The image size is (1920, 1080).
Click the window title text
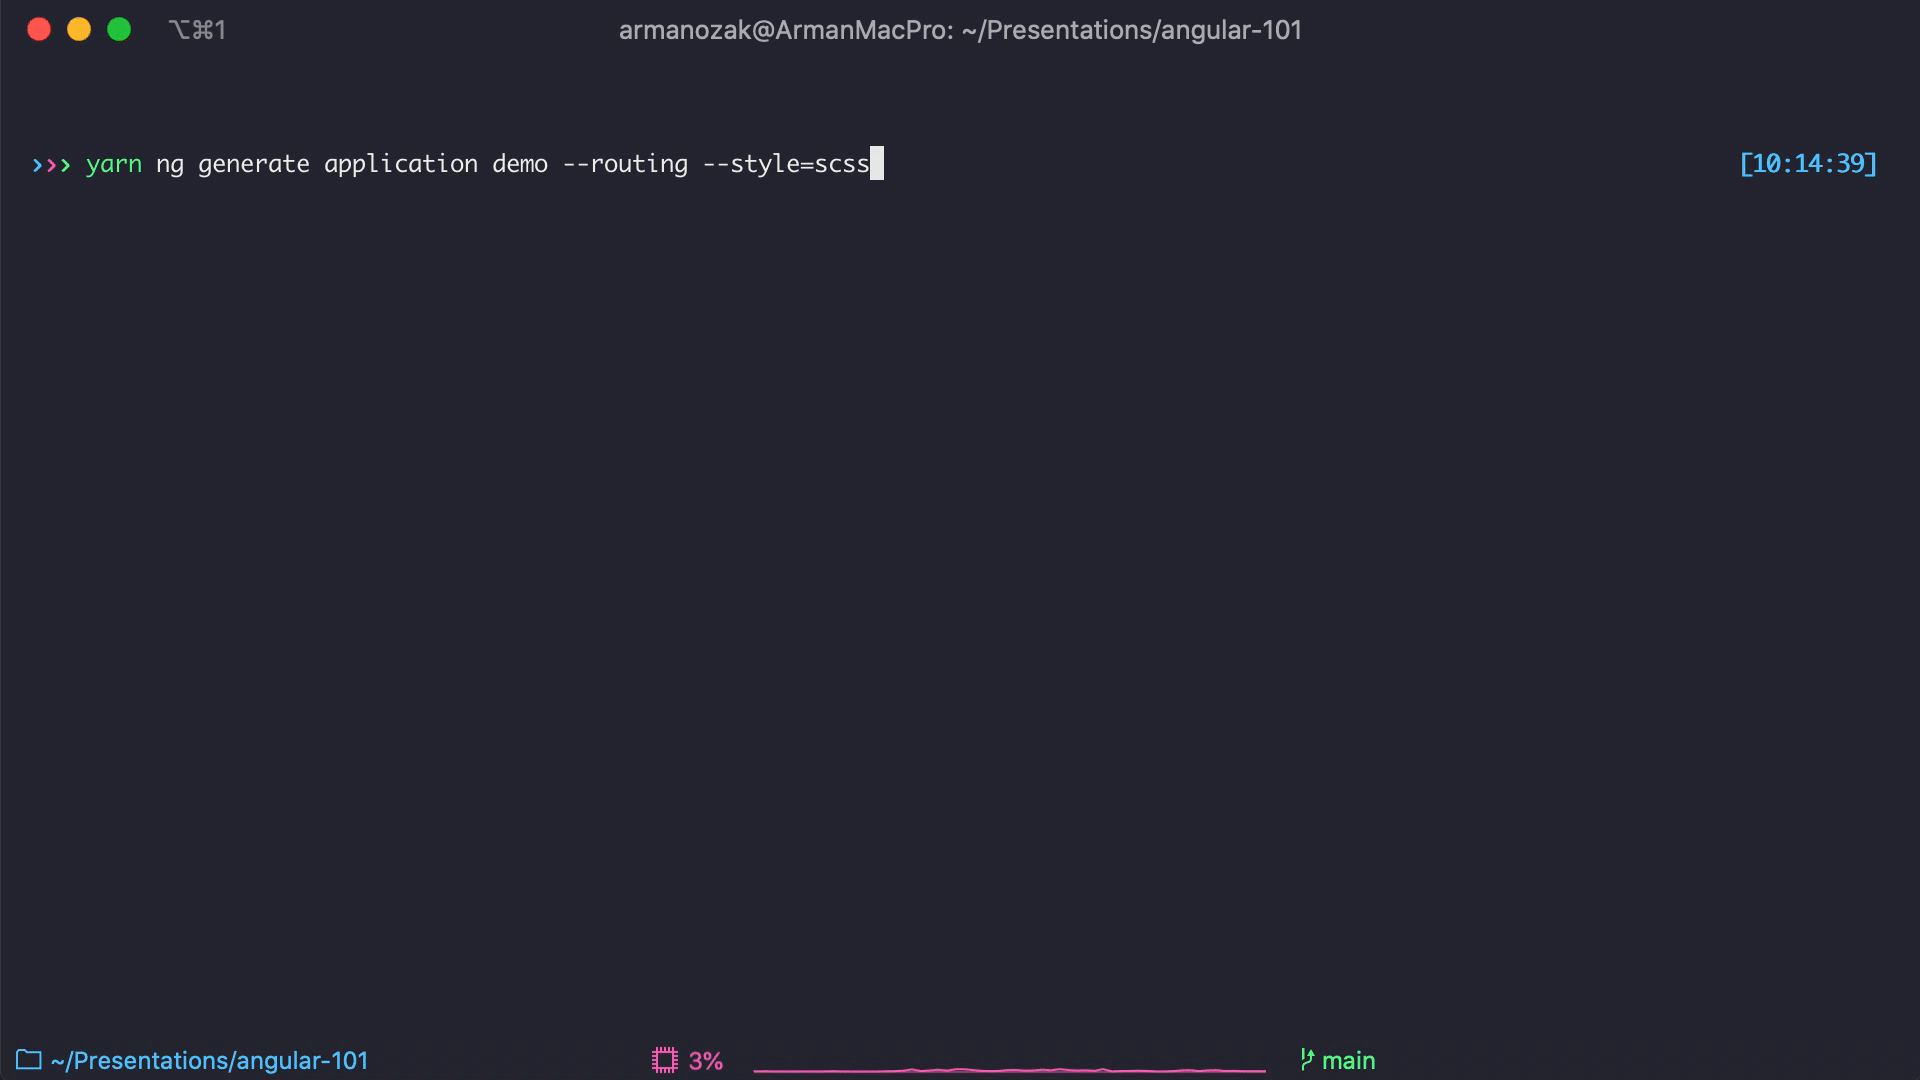point(960,30)
